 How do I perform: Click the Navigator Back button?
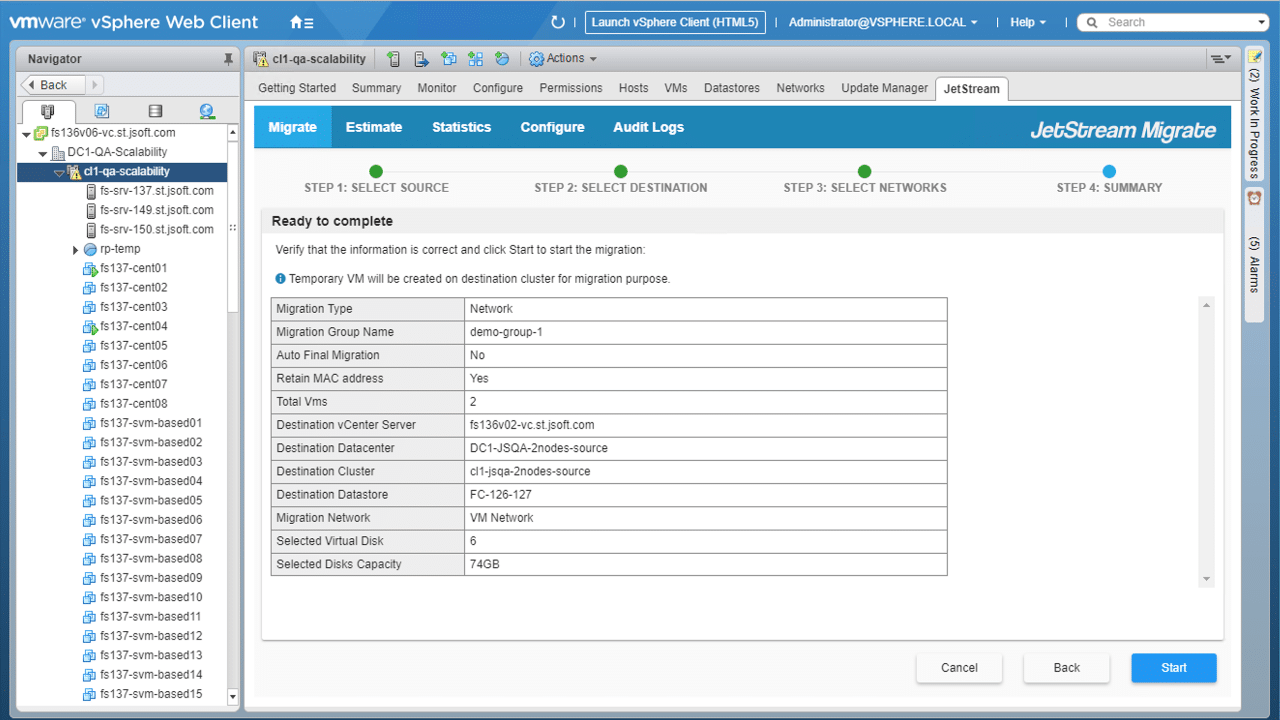(53, 85)
